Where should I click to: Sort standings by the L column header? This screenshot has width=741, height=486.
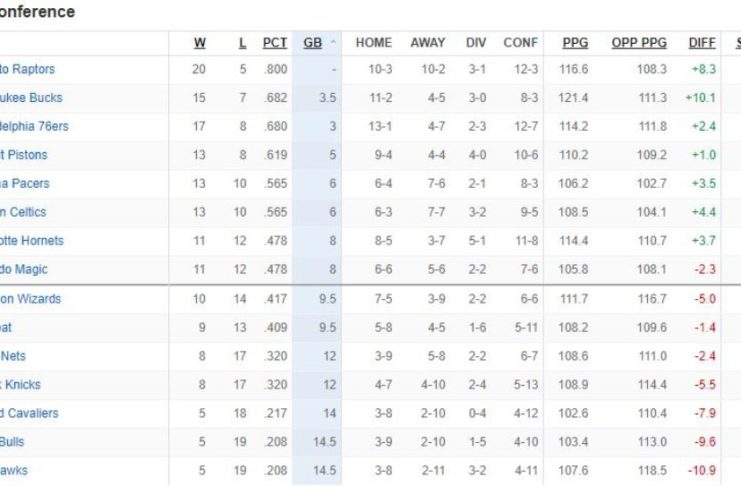point(241,43)
